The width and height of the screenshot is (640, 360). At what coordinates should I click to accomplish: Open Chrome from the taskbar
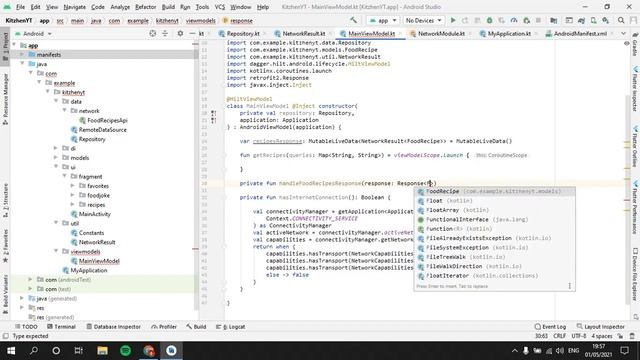tap(149, 350)
